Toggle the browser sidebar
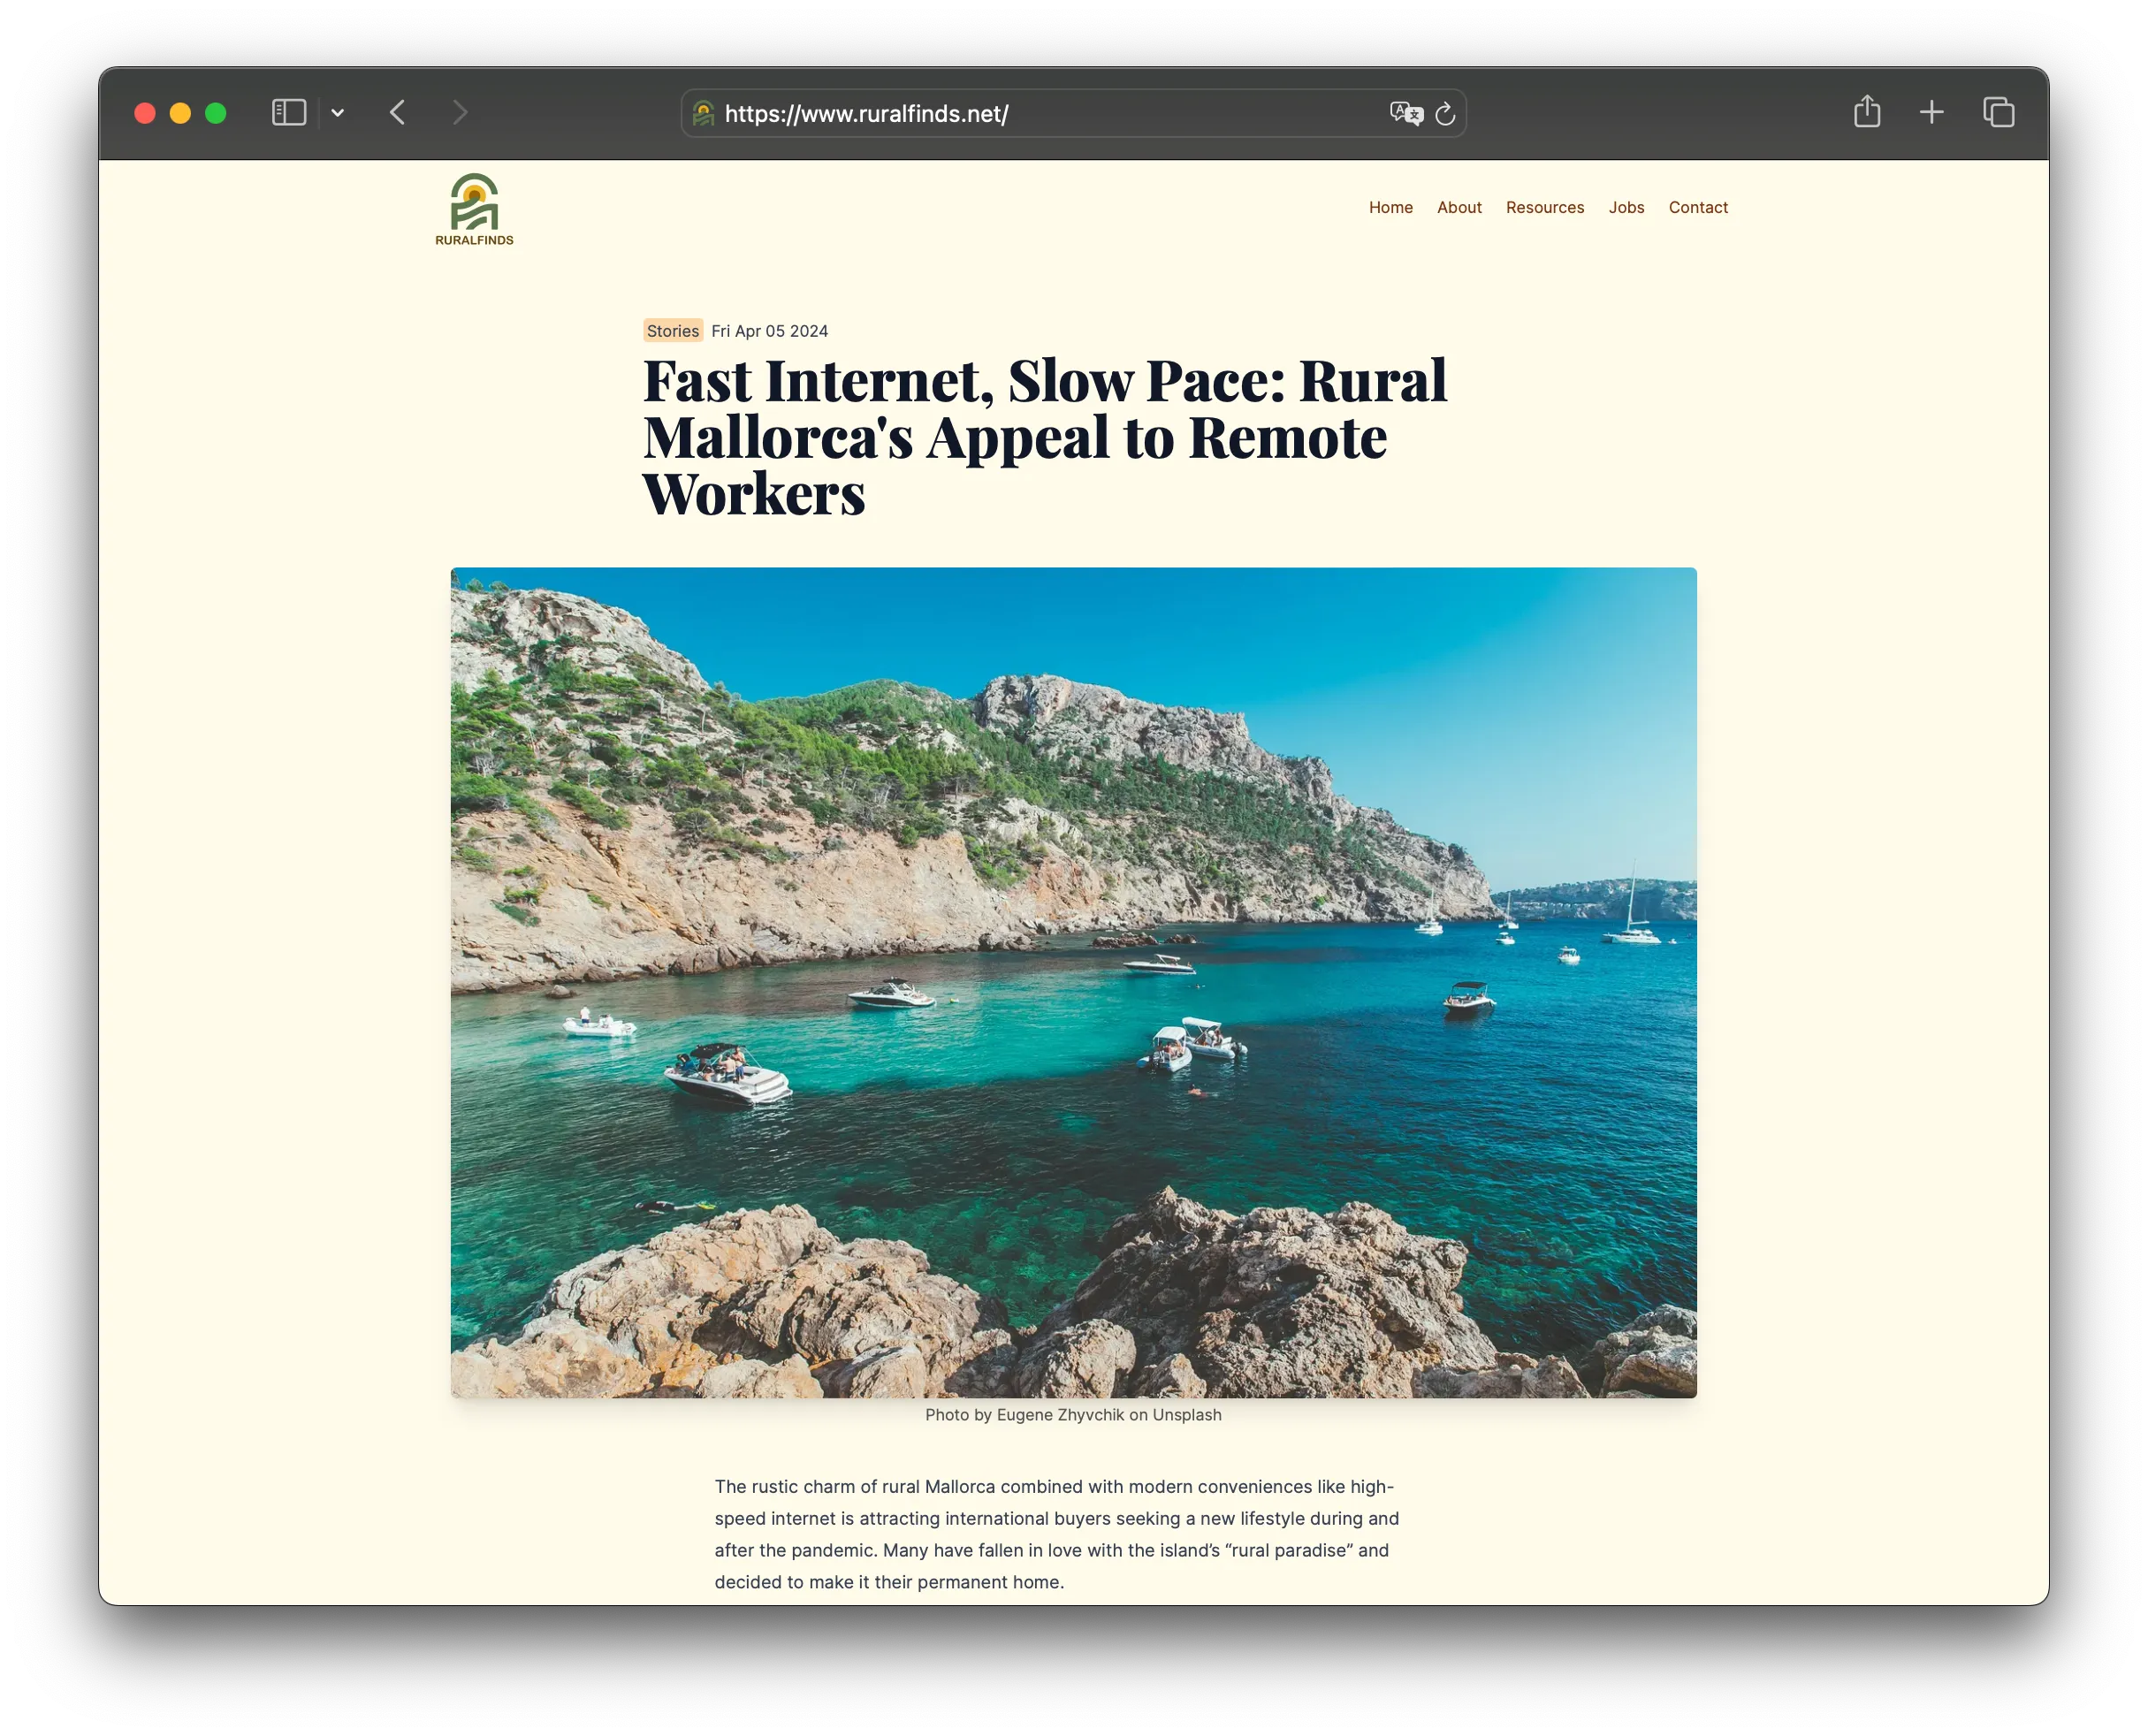 288,112
